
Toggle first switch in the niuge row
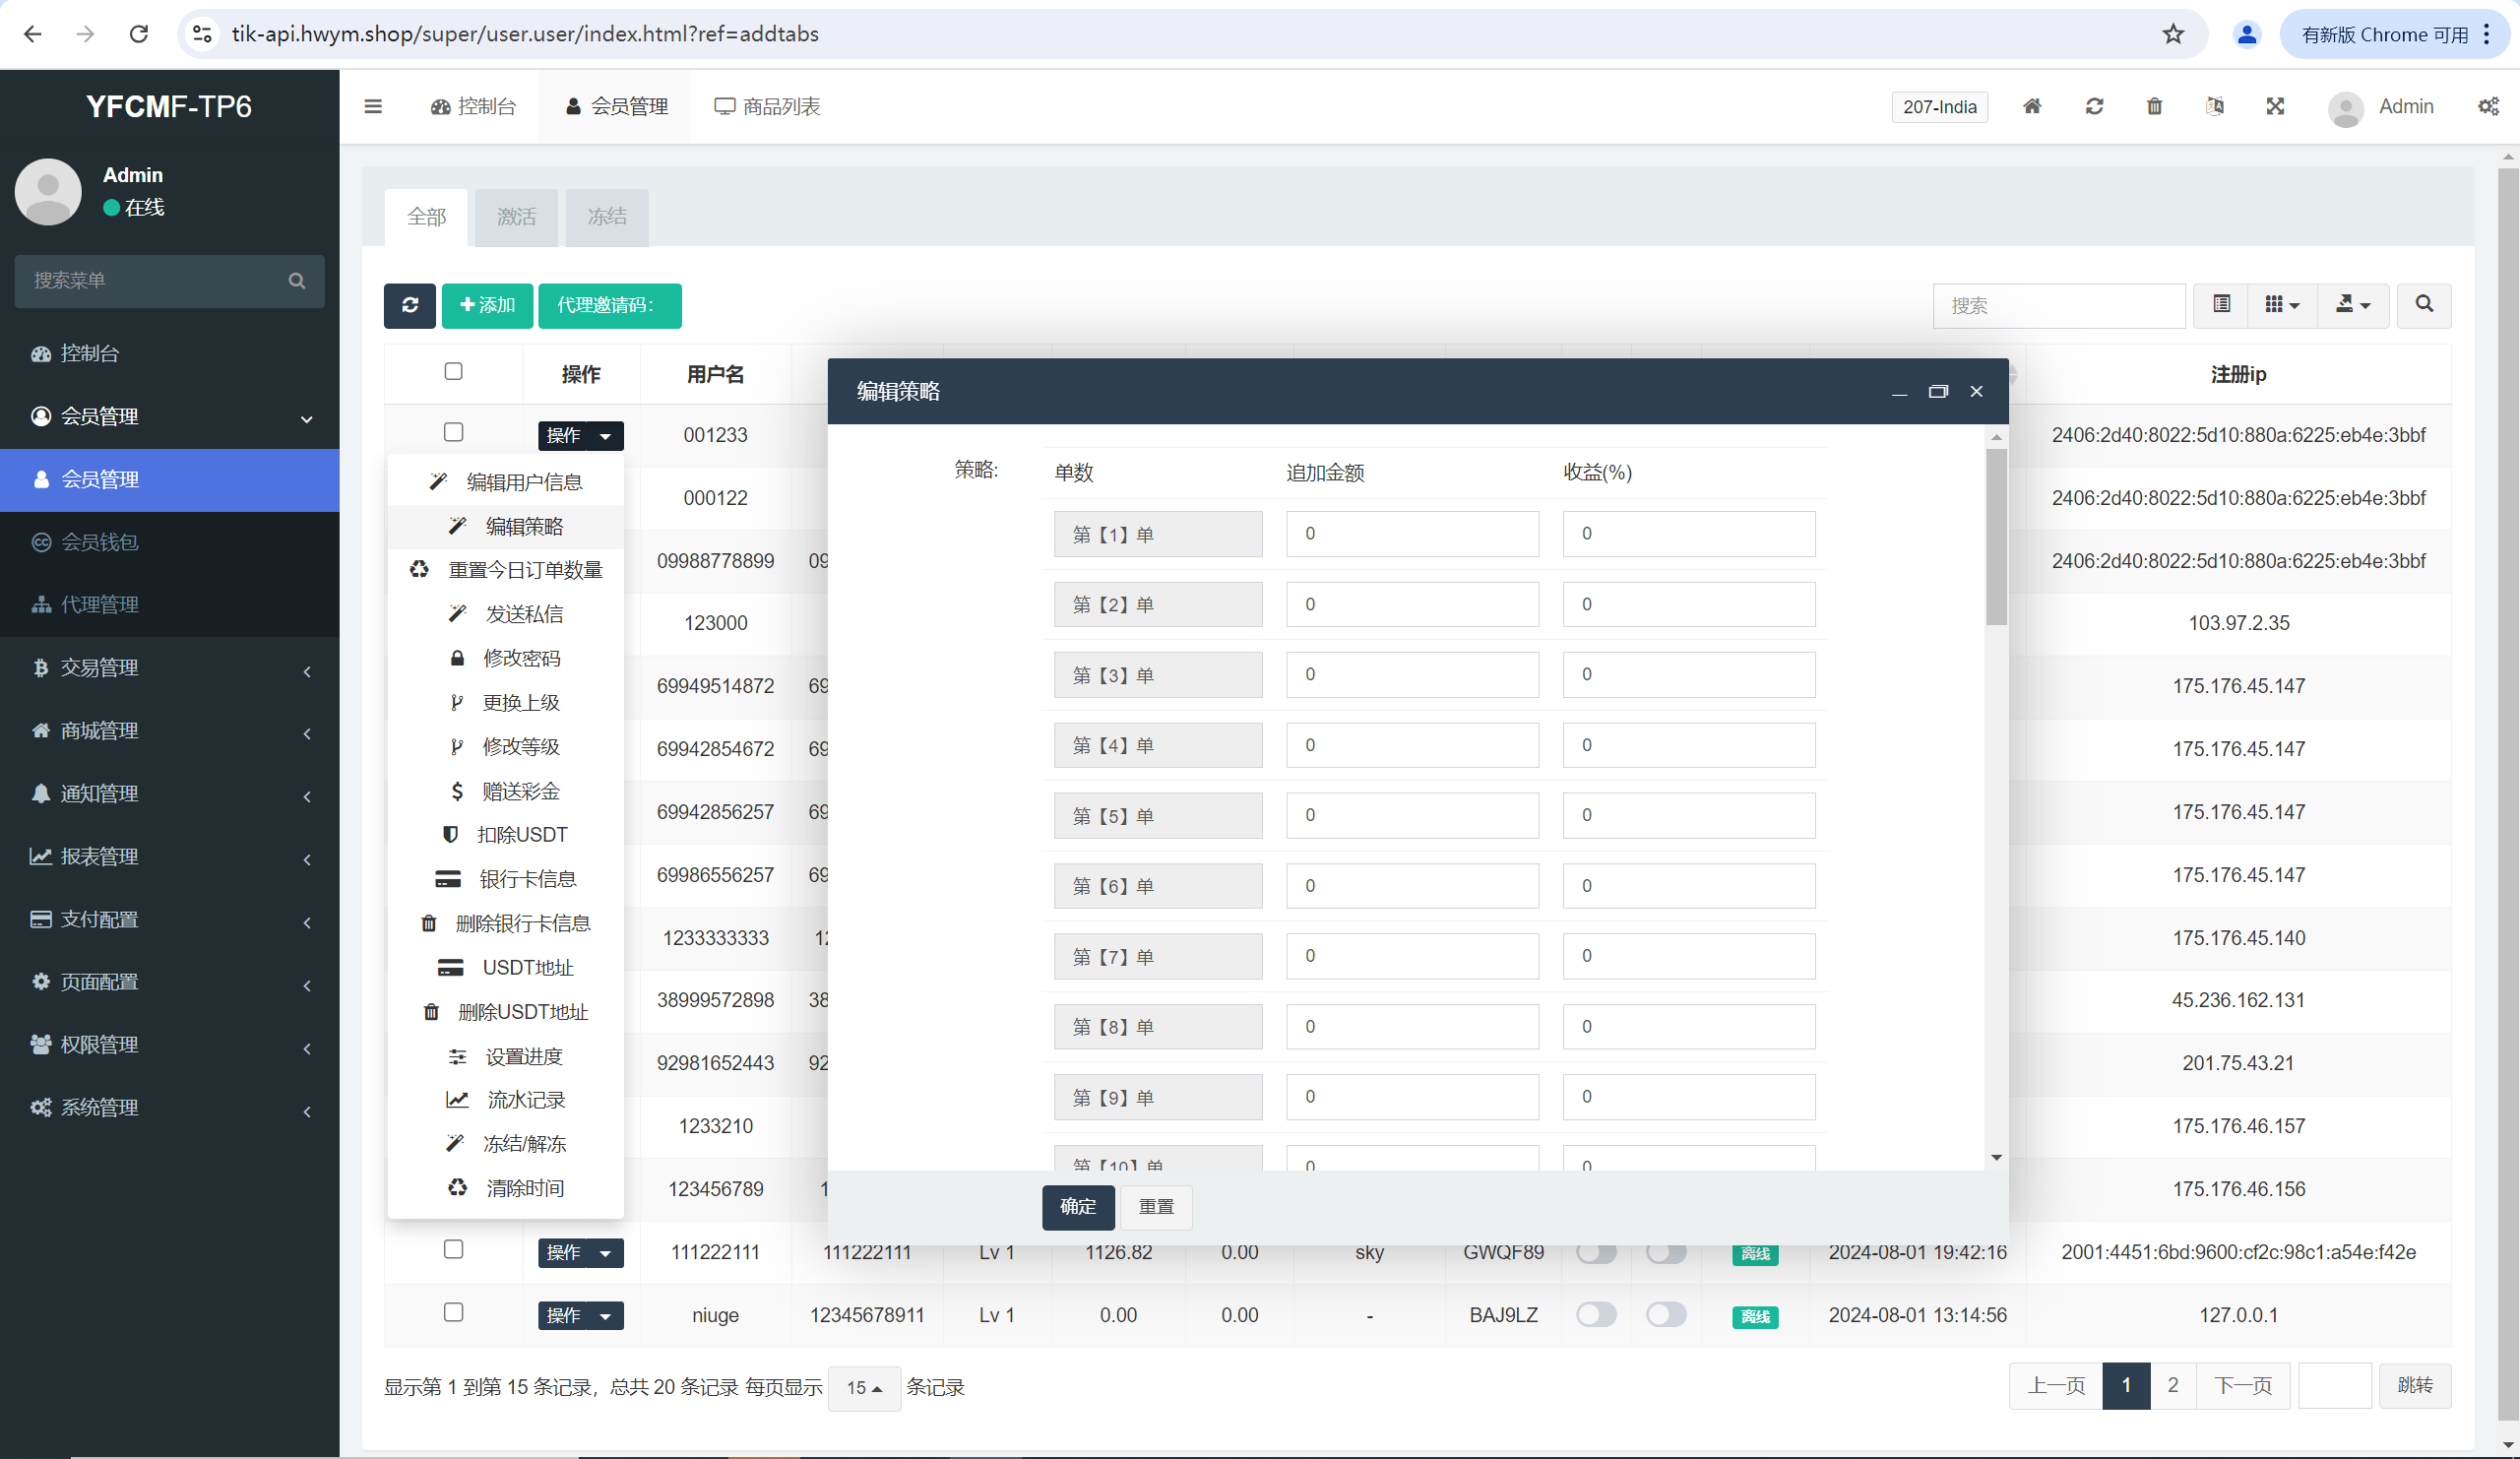click(x=1596, y=1315)
